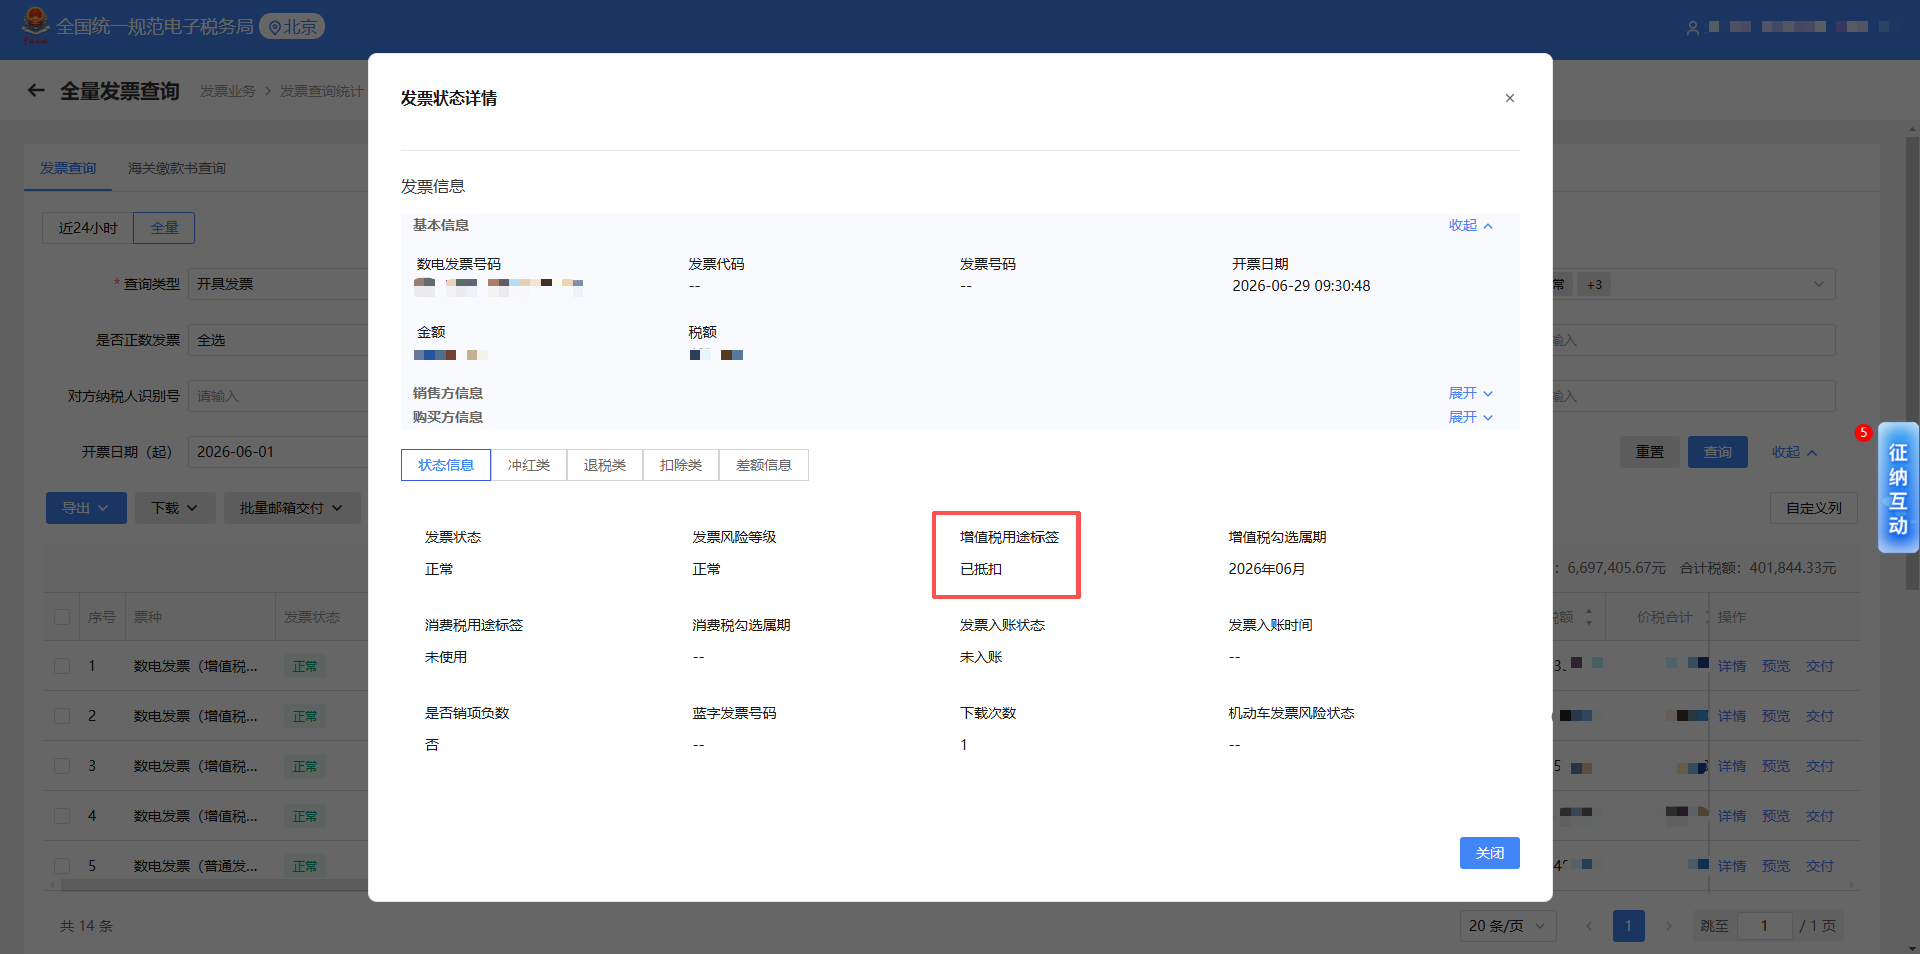Click the 关闭 button in the dialog

click(x=1489, y=853)
